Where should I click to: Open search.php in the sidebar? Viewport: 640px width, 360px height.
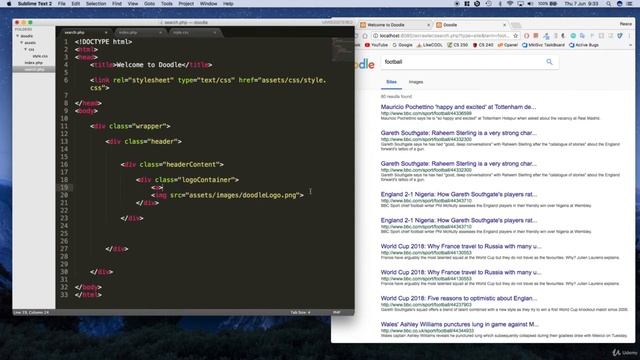(34, 69)
